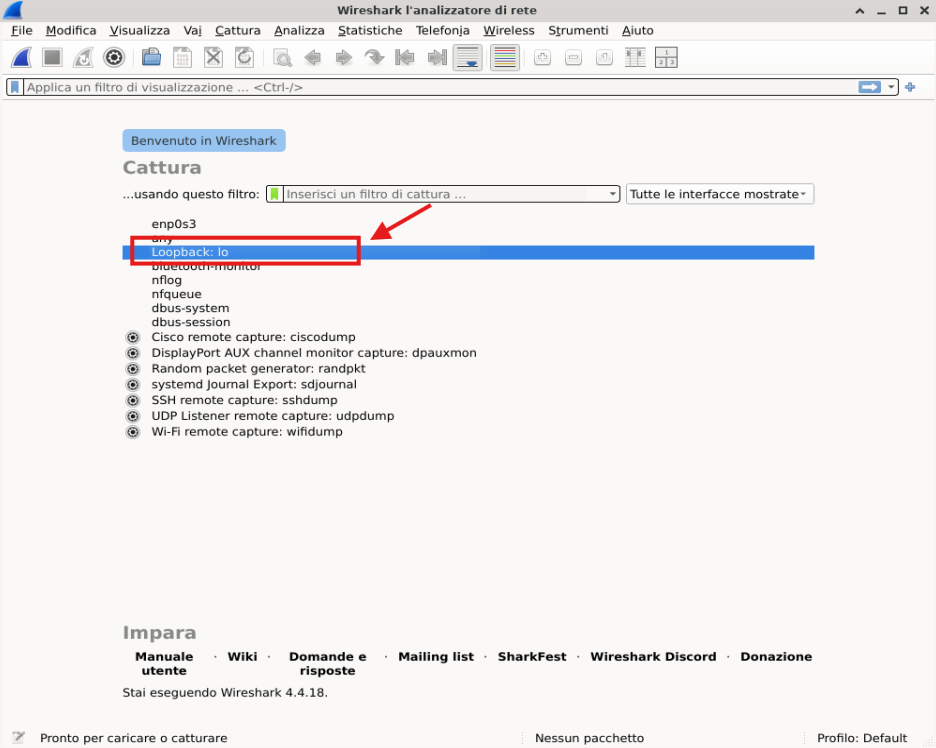Click the restart capture icon
The width and height of the screenshot is (936, 748).
(x=83, y=58)
